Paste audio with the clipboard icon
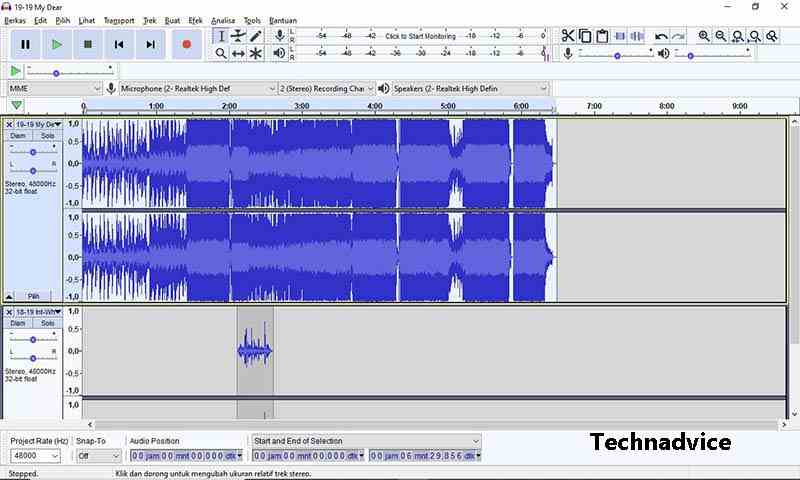 tap(603, 36)
